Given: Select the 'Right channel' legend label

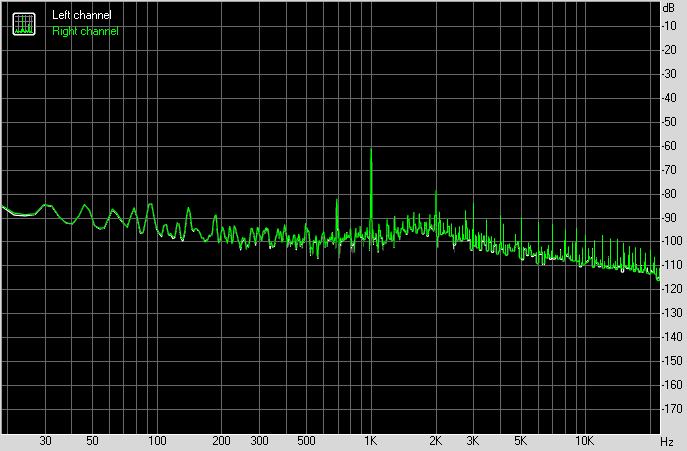Looking at the screenshot, I should (x=85, y=31).
